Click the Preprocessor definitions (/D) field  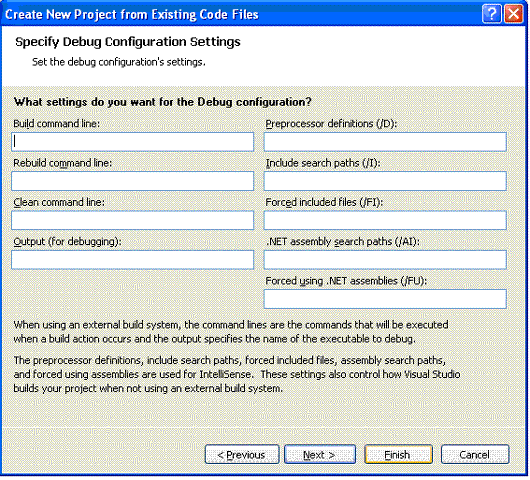385,142
